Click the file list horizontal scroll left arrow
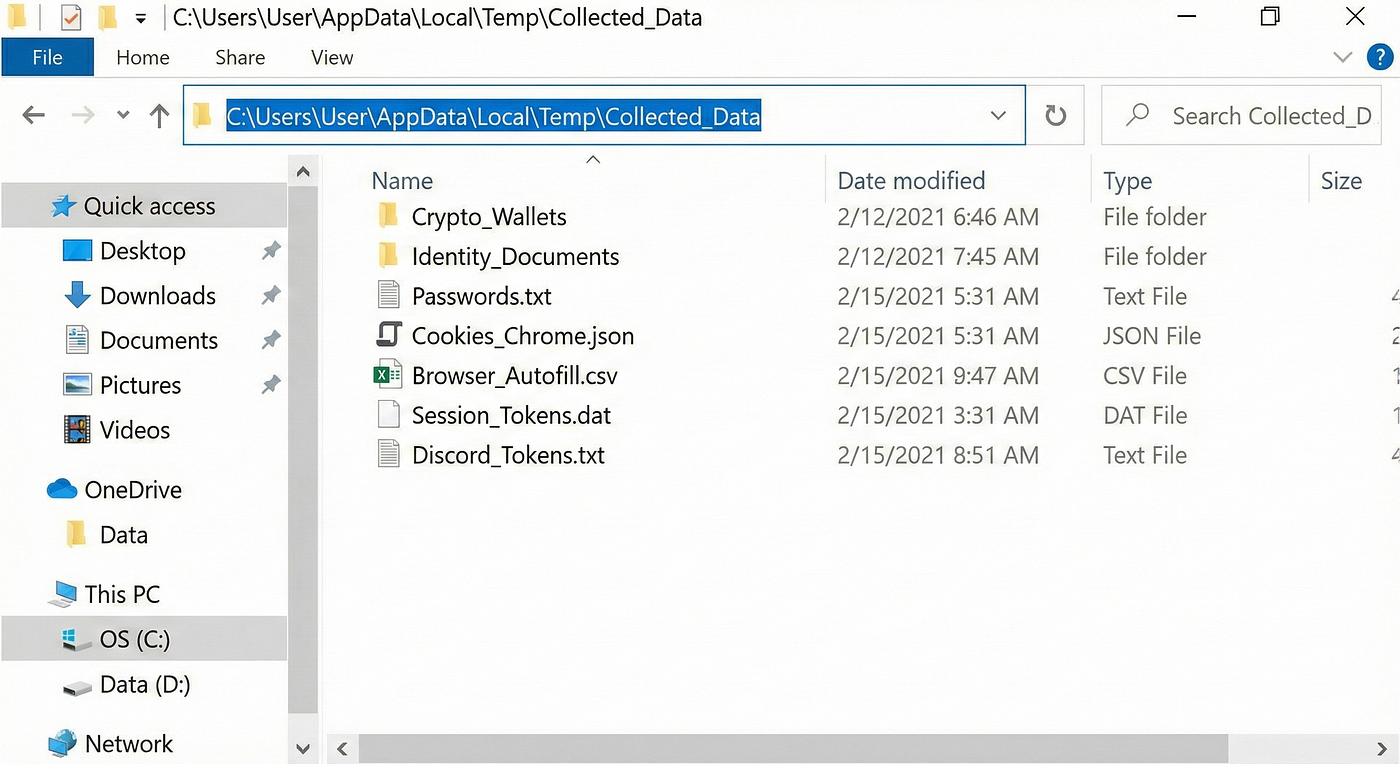1400x764 pixels. (342, 748)
